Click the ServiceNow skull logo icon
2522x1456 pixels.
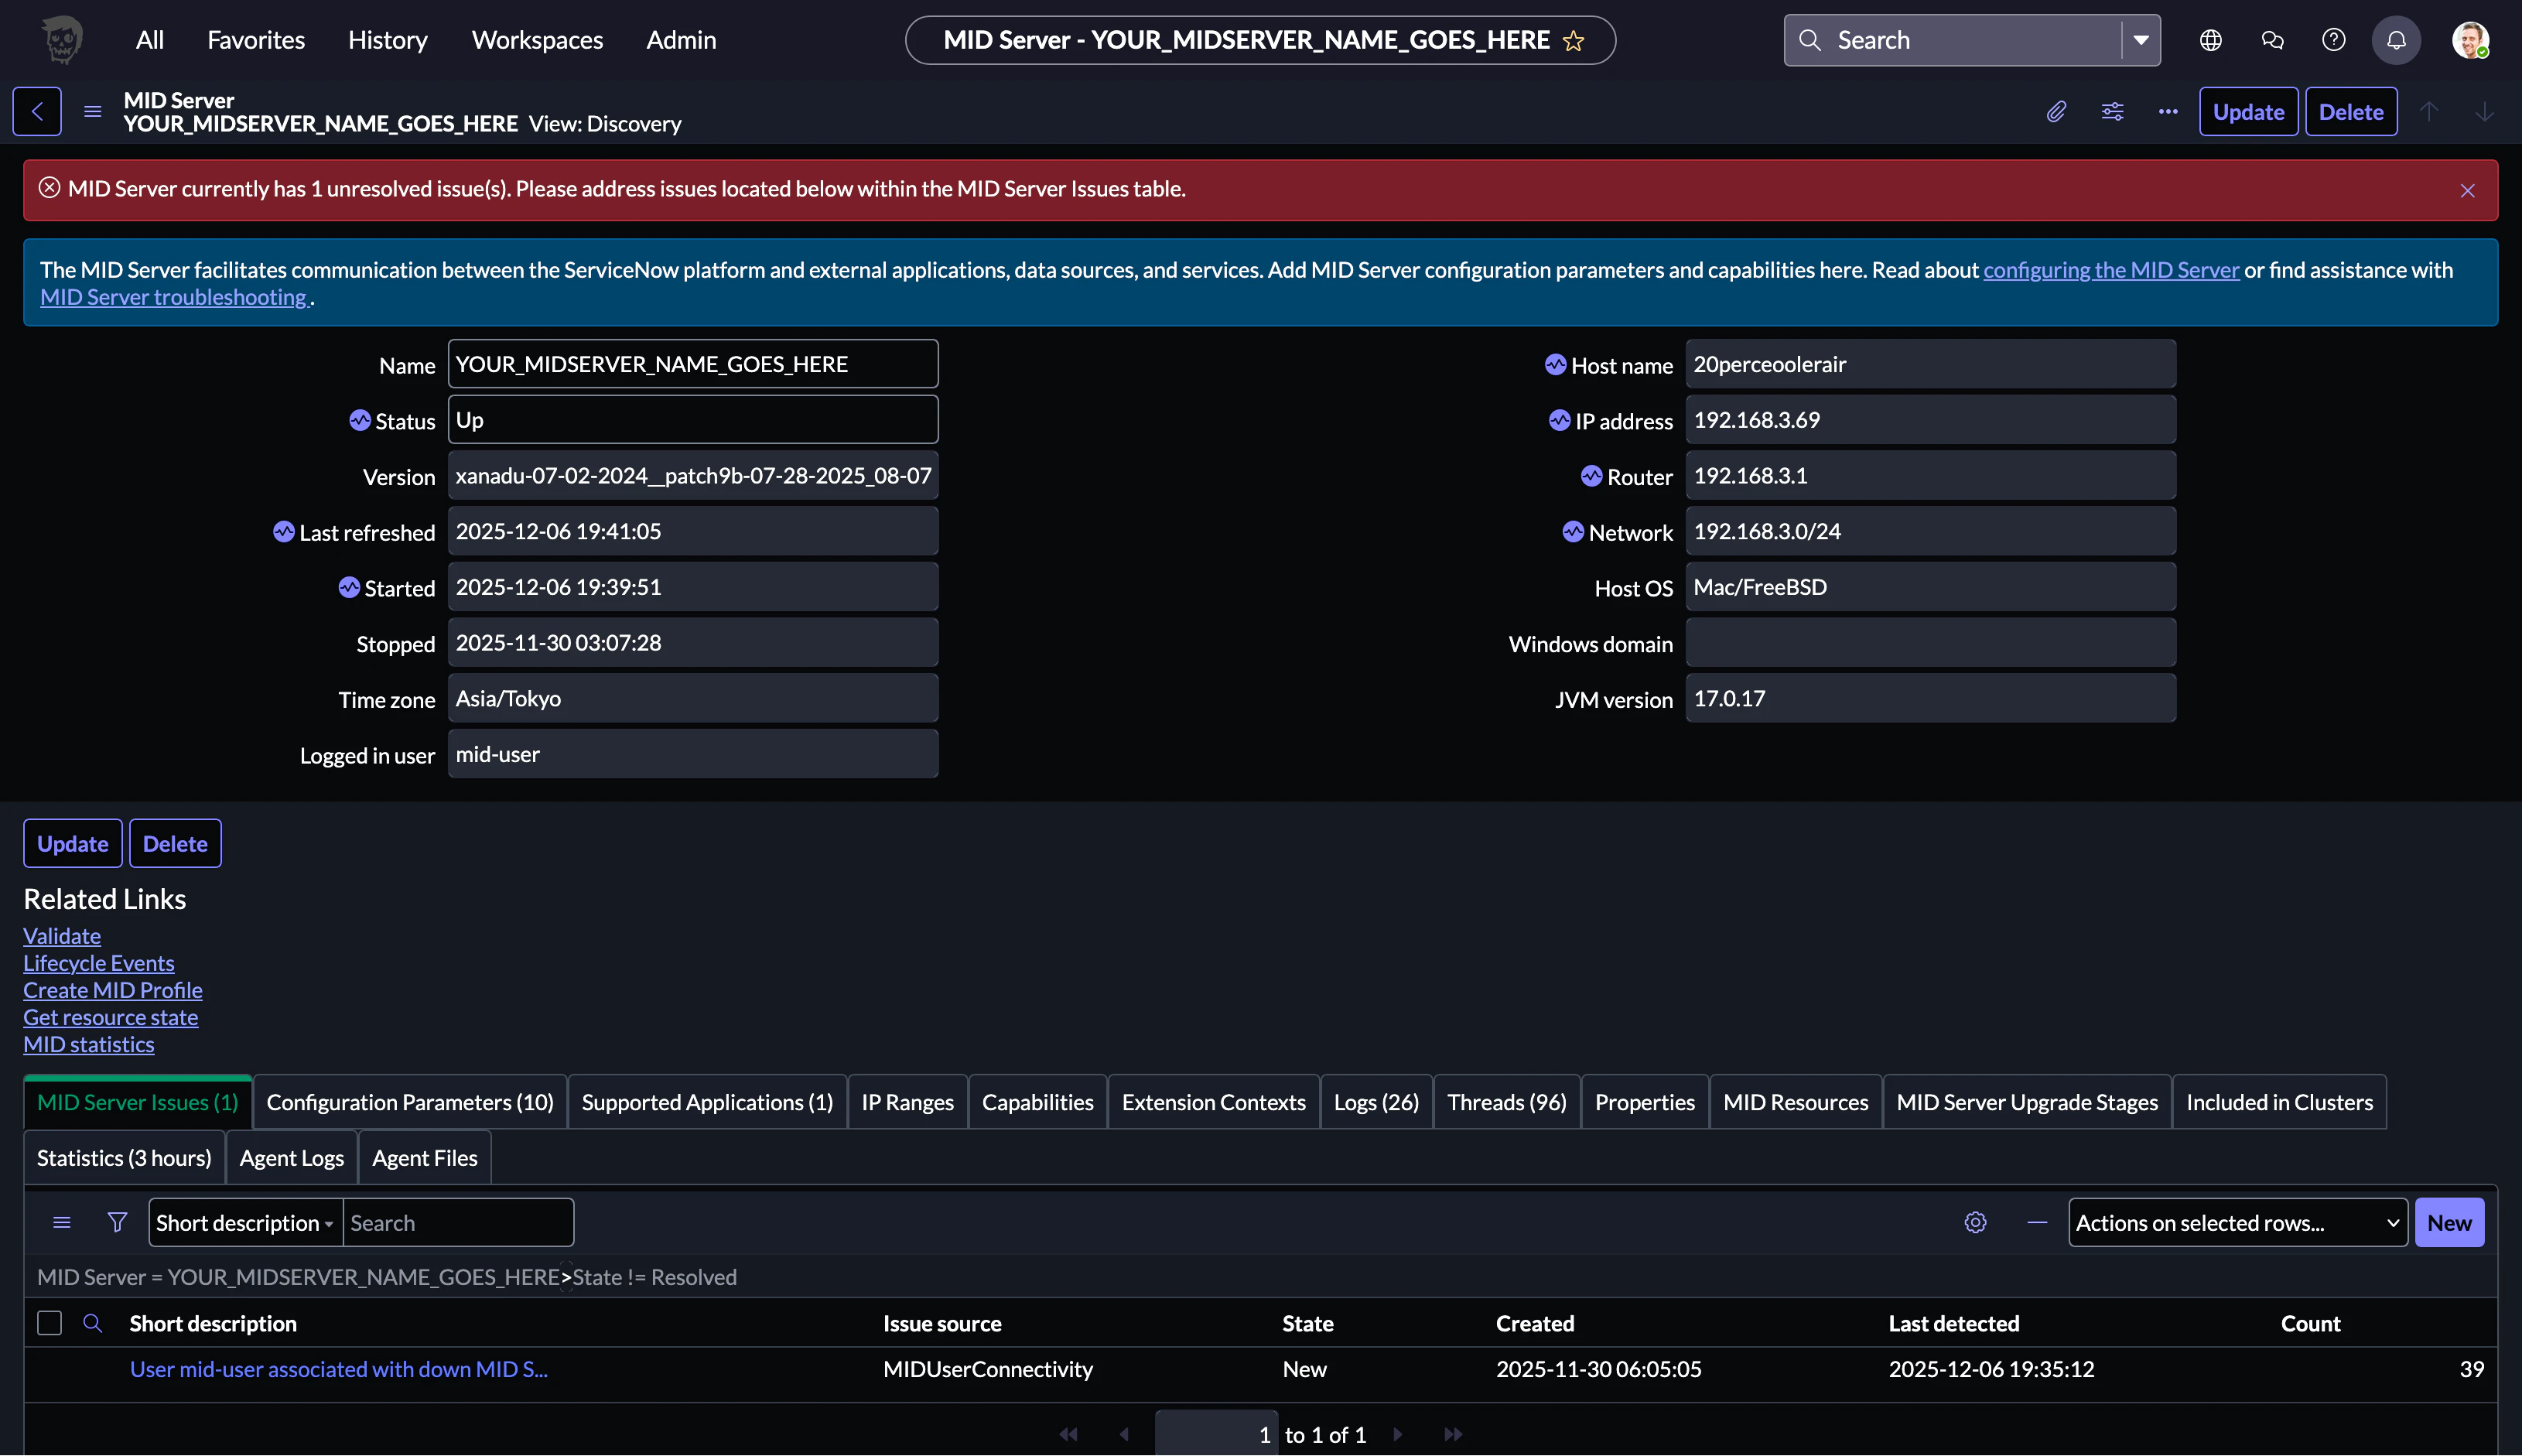pos(62,40)
